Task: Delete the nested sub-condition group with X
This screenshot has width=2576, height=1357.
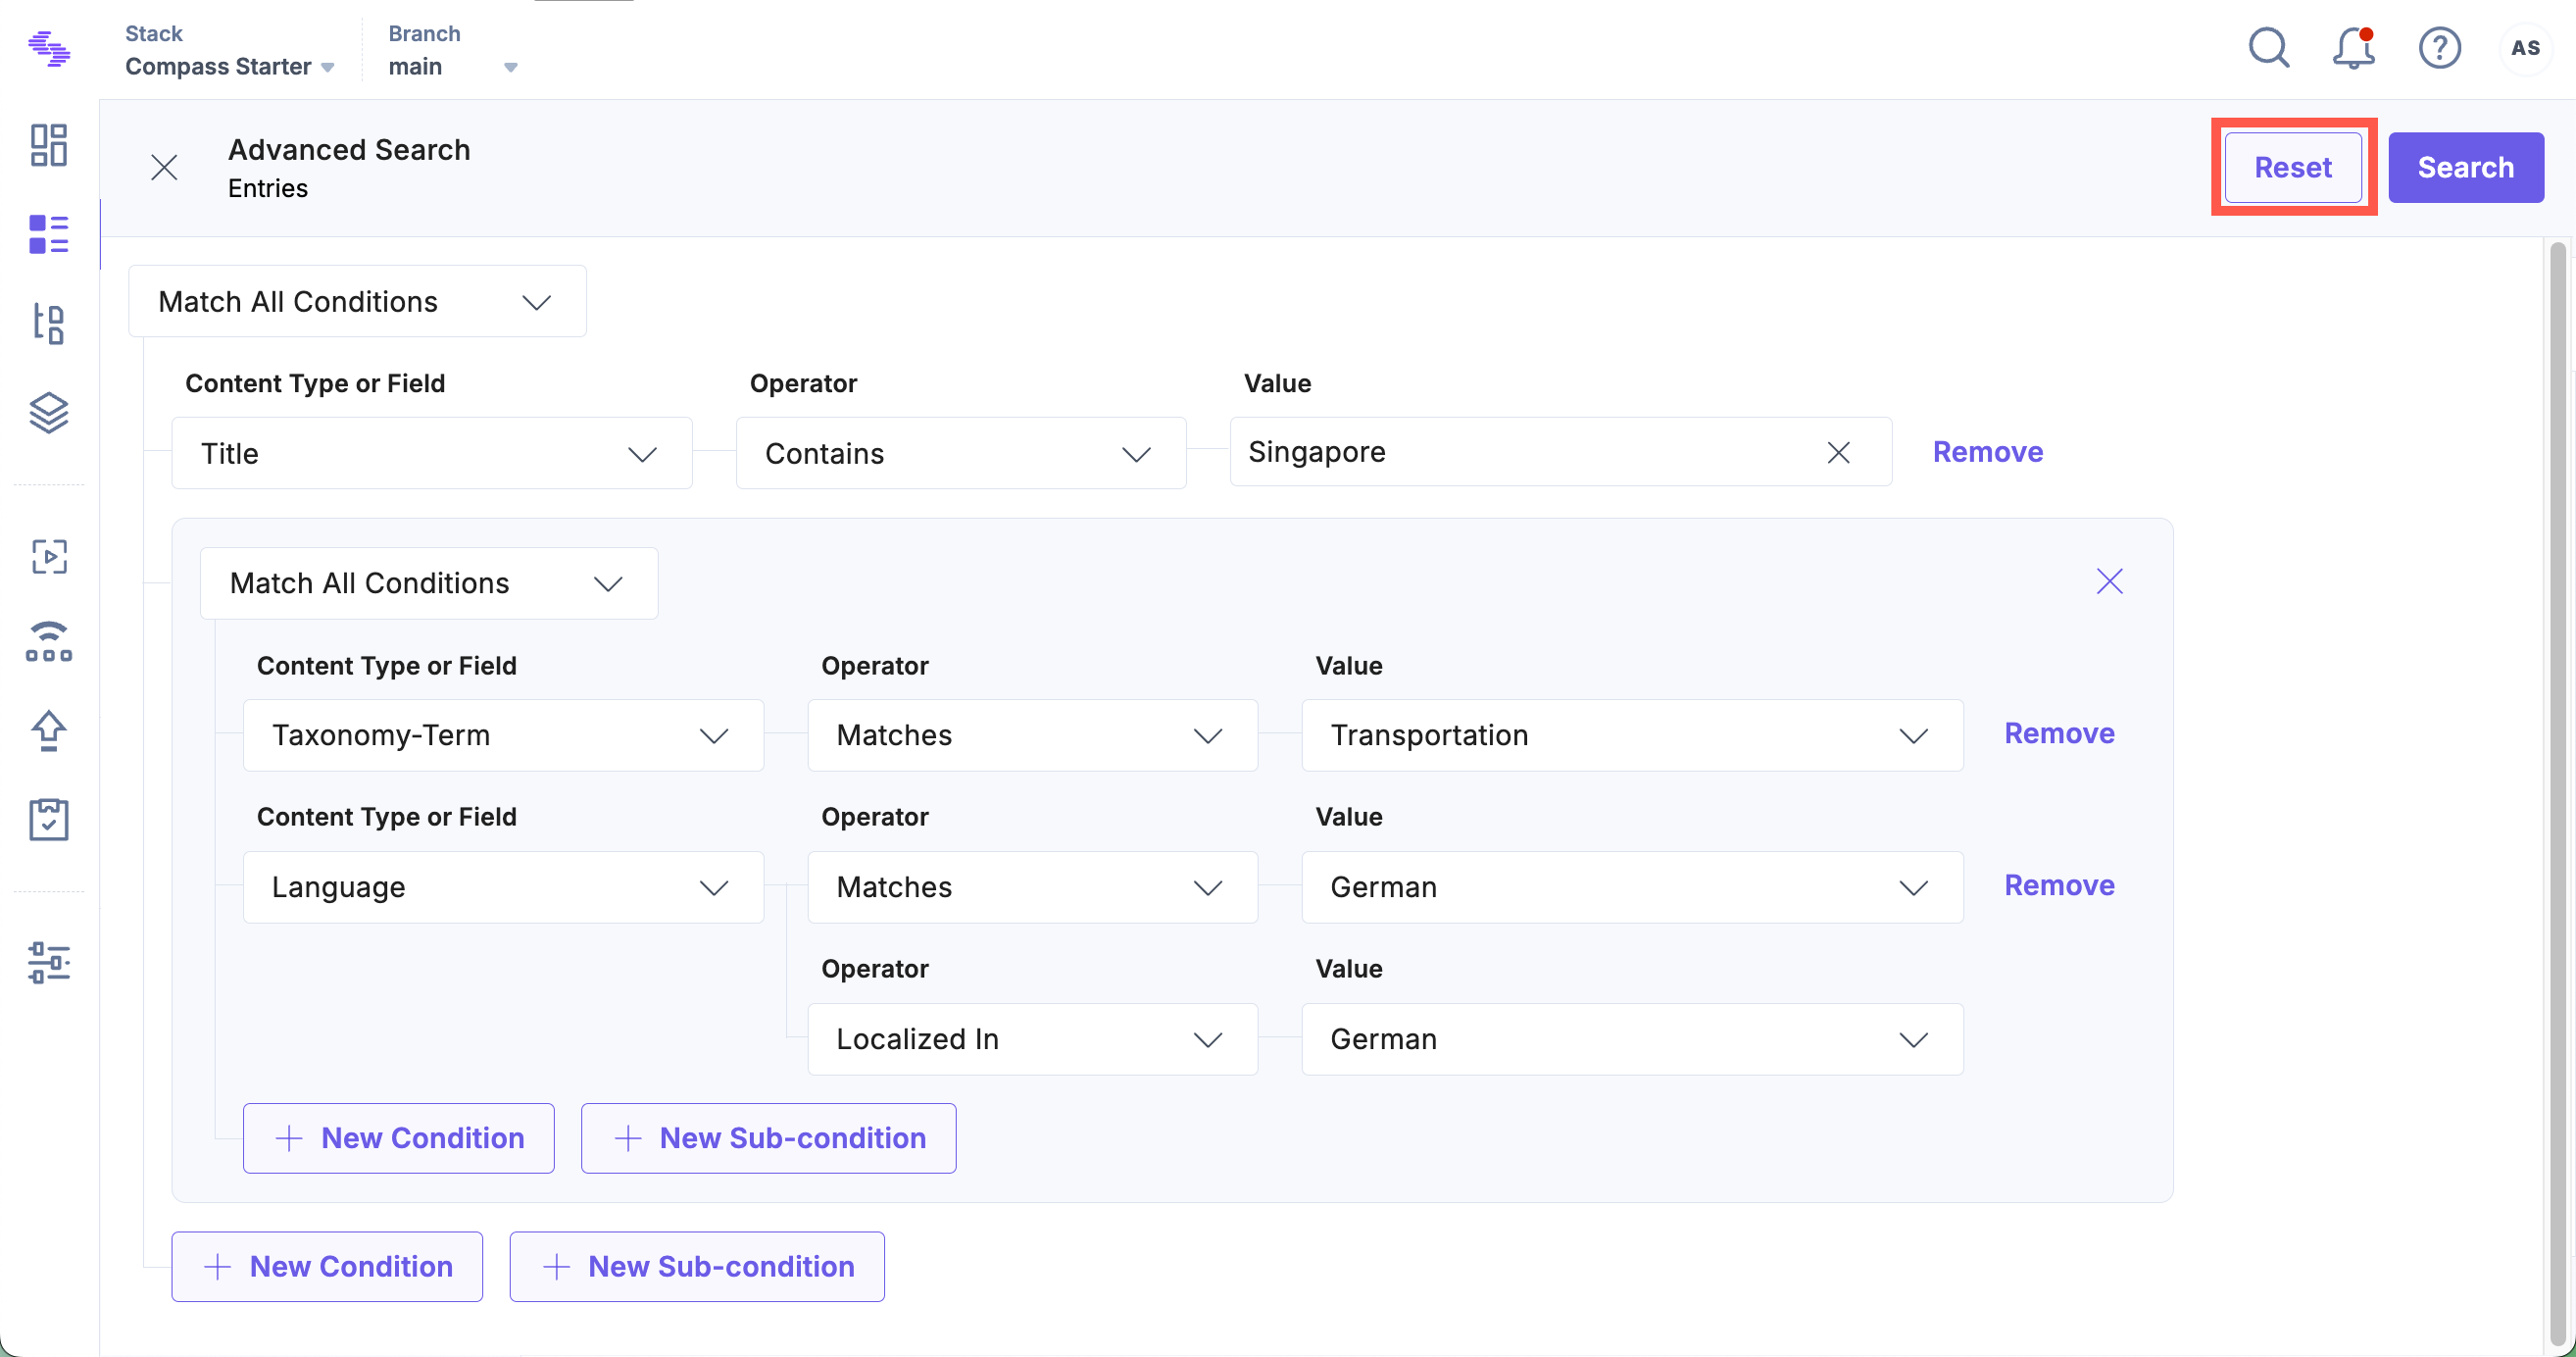Action: (x=2109, y=581)
